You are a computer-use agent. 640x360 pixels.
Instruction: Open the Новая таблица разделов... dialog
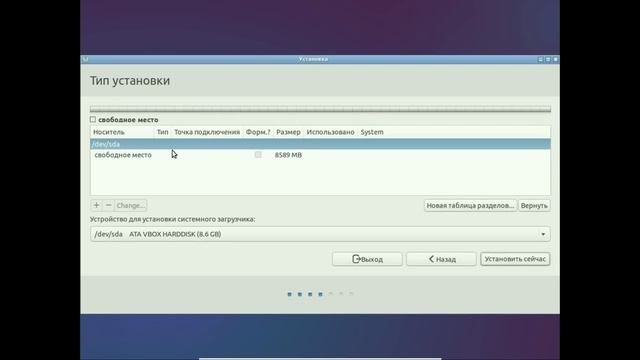click(x=470, y=205)
